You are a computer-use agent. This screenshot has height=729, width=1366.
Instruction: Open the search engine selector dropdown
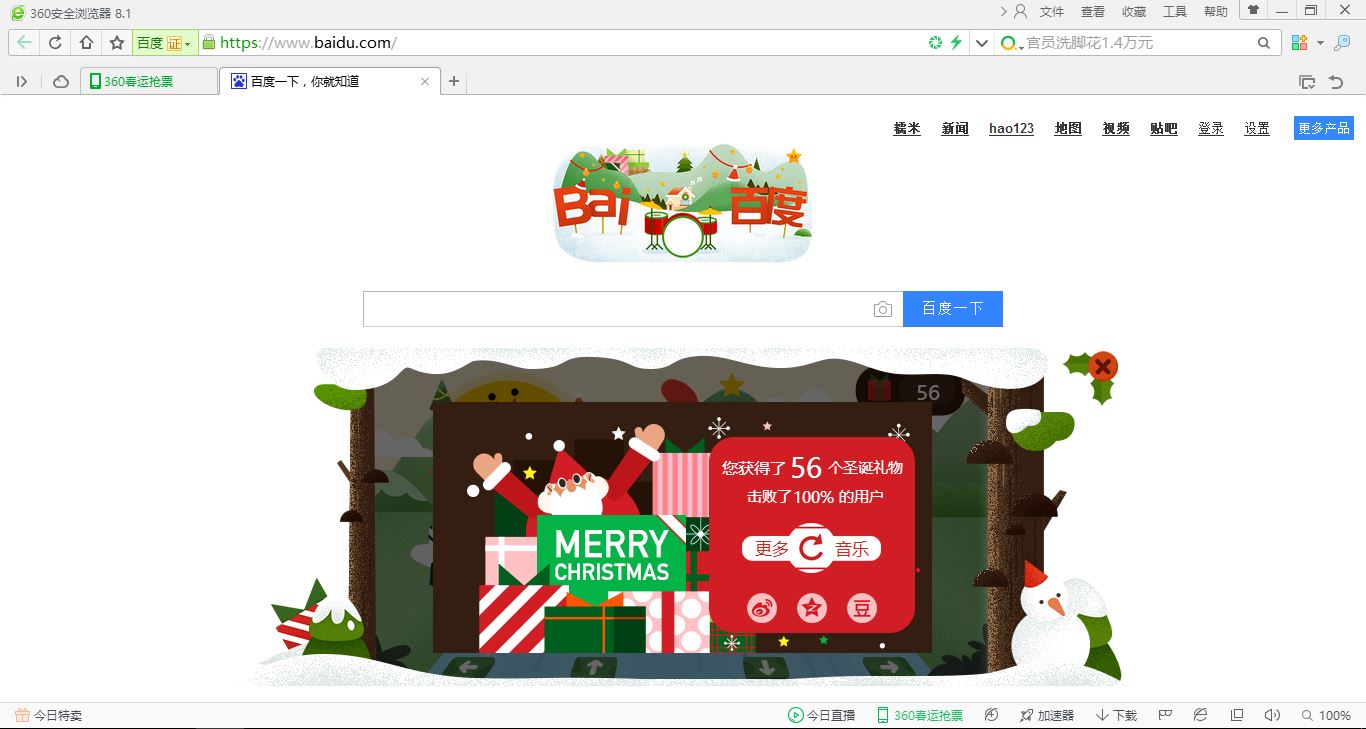point(1011,43)
